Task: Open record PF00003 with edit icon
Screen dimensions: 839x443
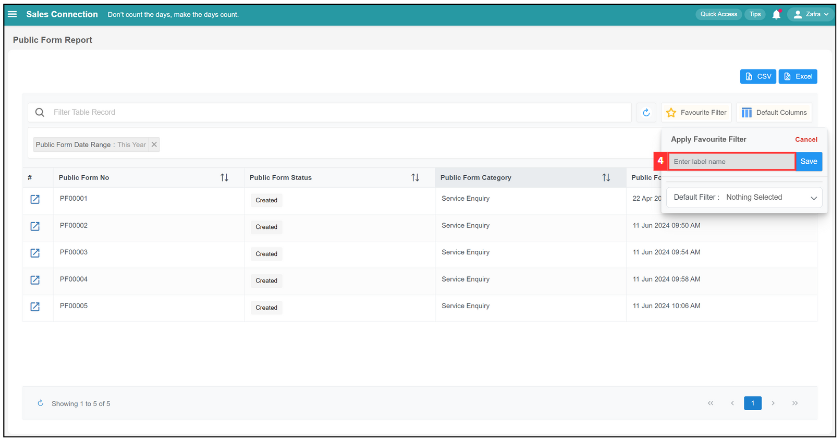Action: [35, 253]
